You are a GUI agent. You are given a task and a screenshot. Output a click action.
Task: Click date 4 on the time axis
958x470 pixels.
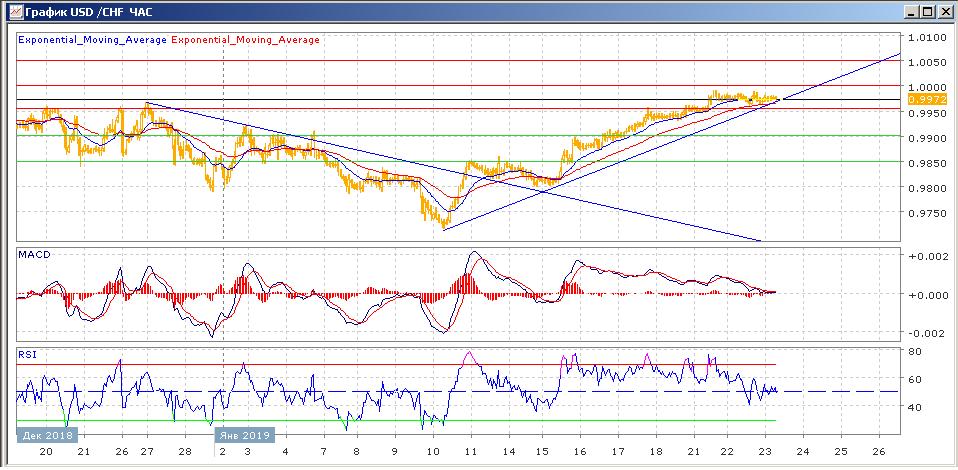pos(285,452)
